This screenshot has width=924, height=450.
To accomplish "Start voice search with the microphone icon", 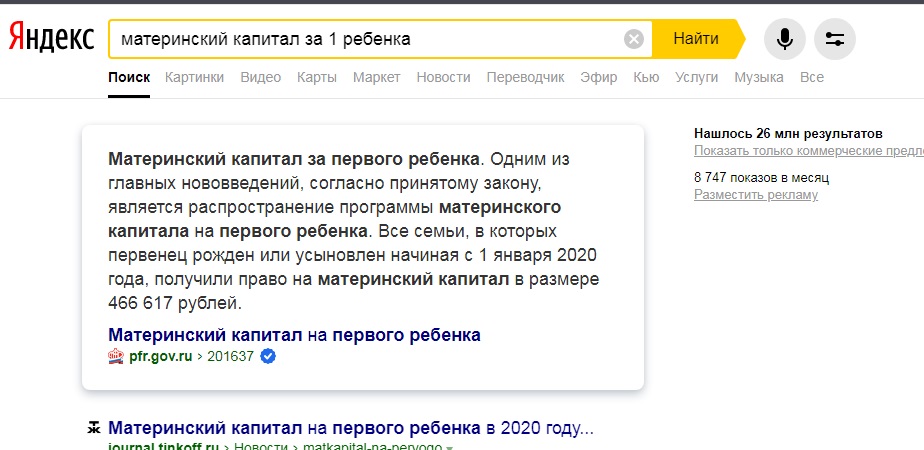I will coord(784,39).
